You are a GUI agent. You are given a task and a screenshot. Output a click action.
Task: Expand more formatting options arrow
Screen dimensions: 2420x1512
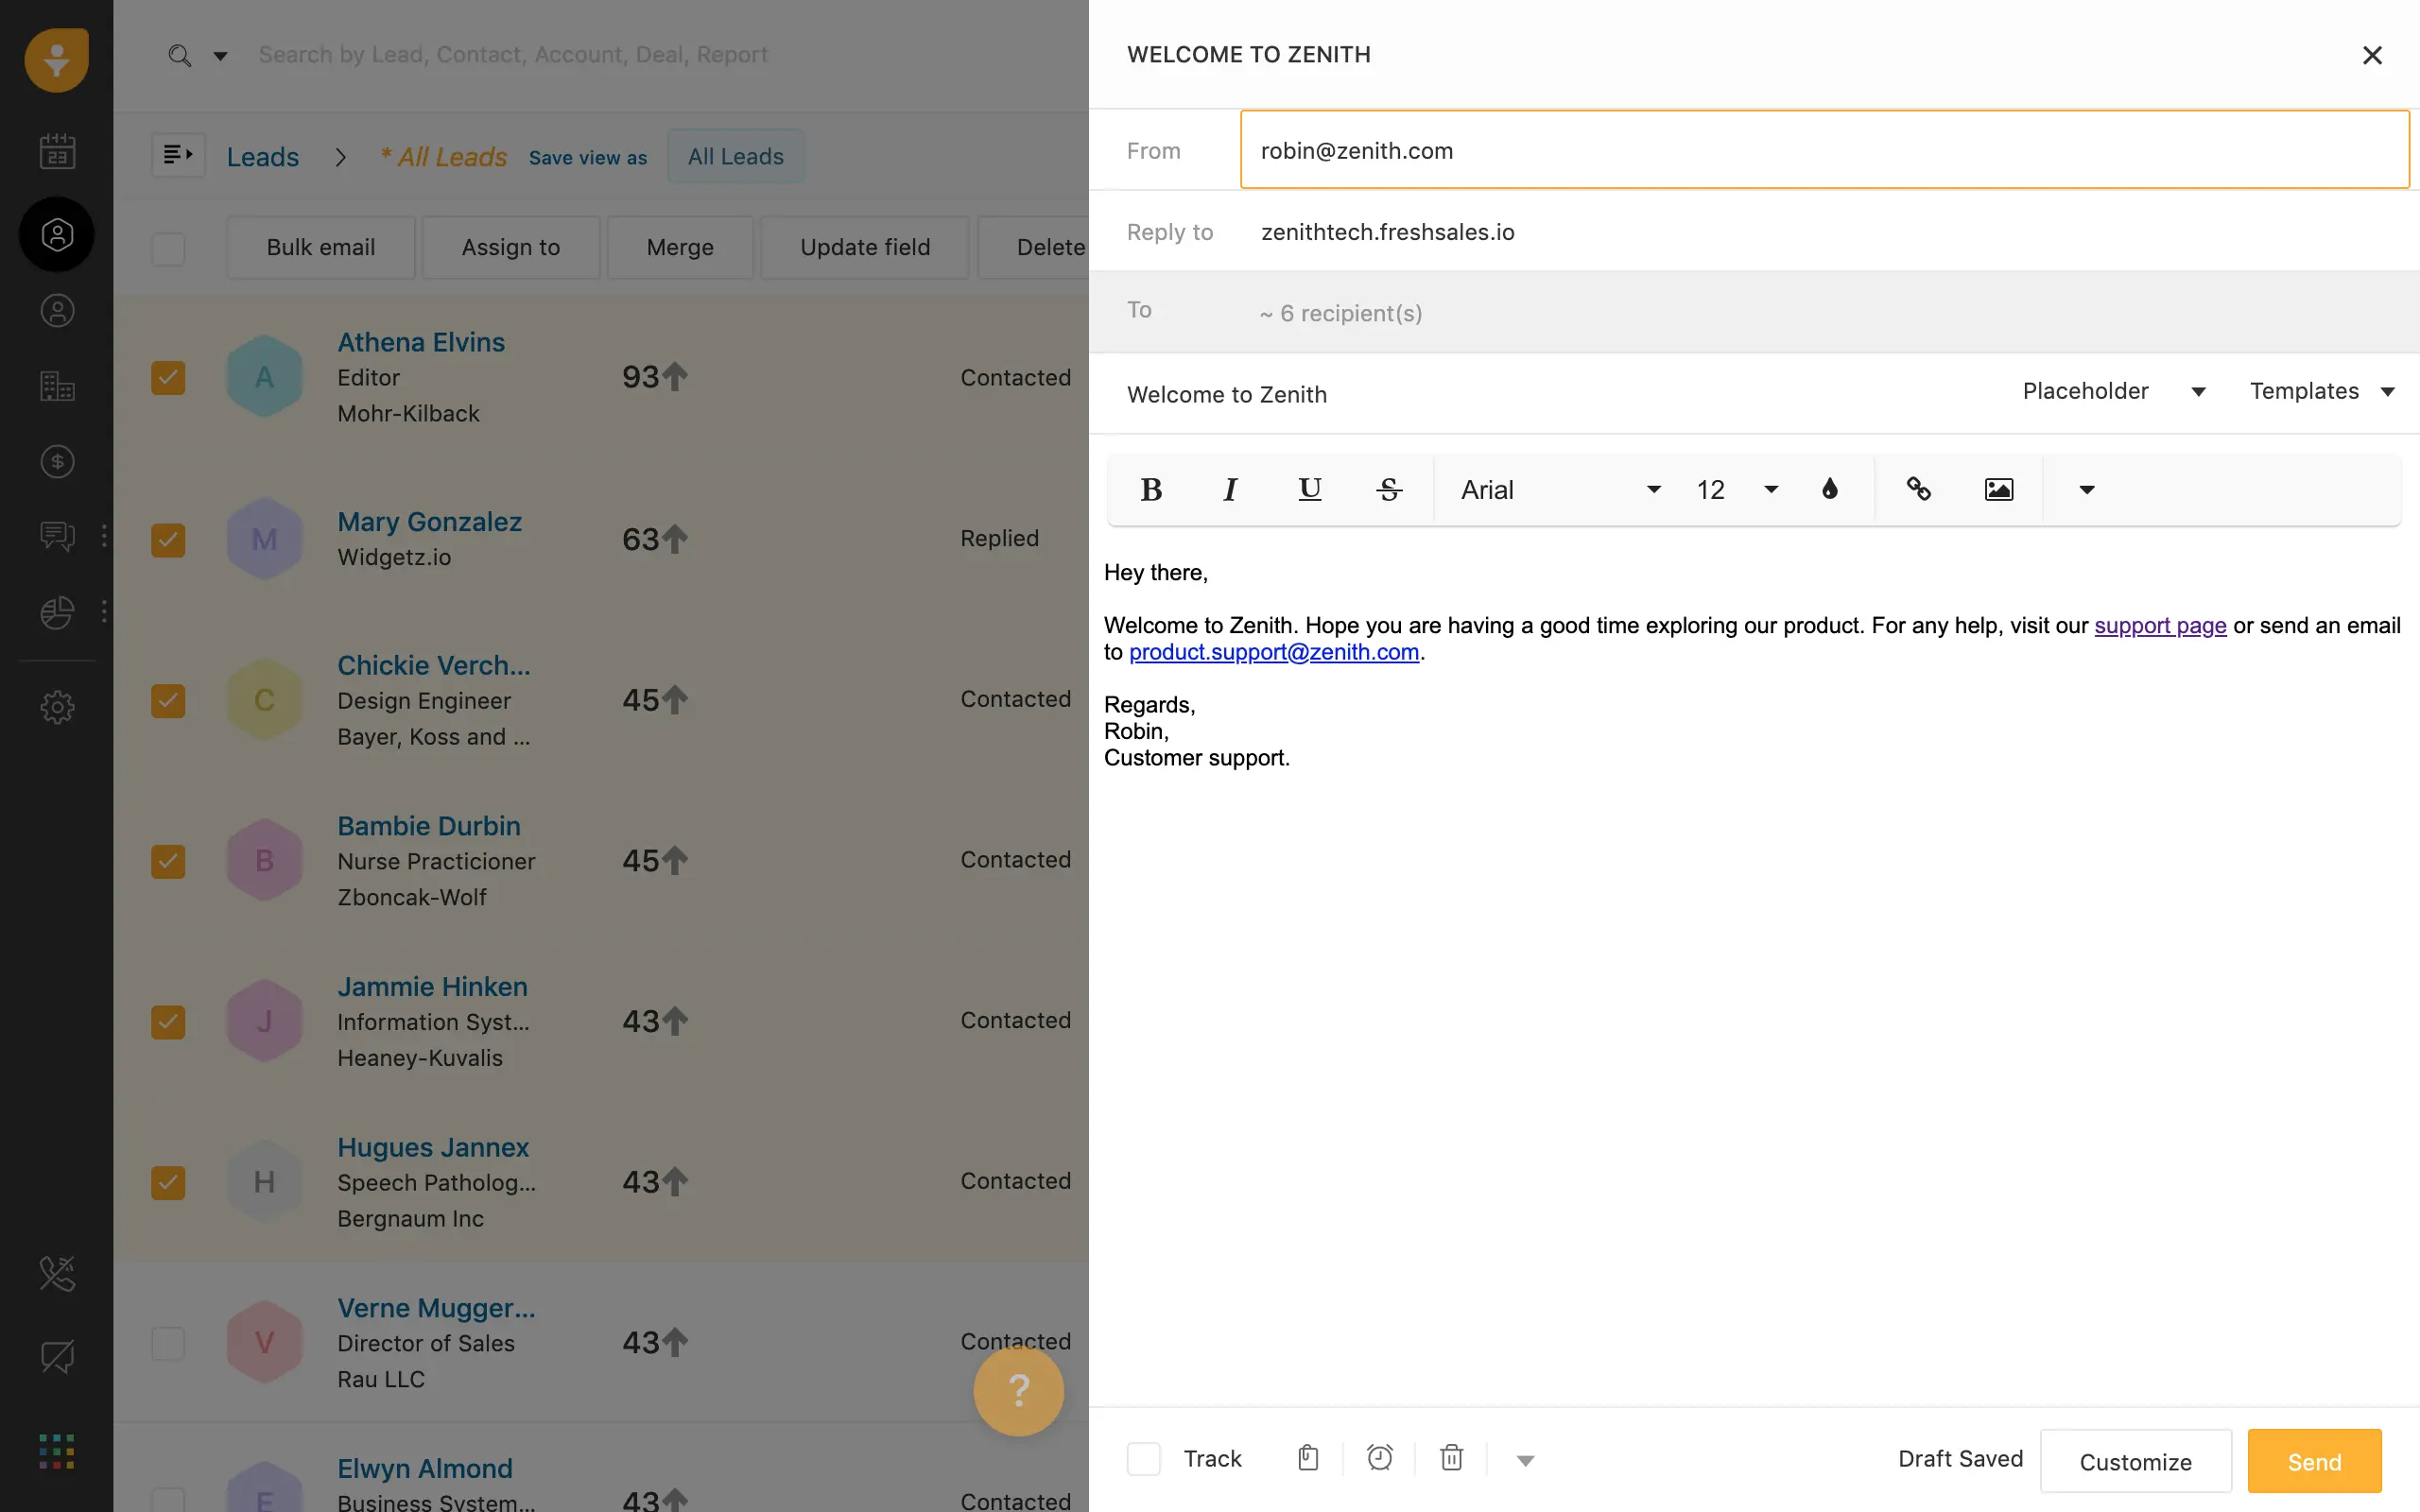[x=2086, y=489]
